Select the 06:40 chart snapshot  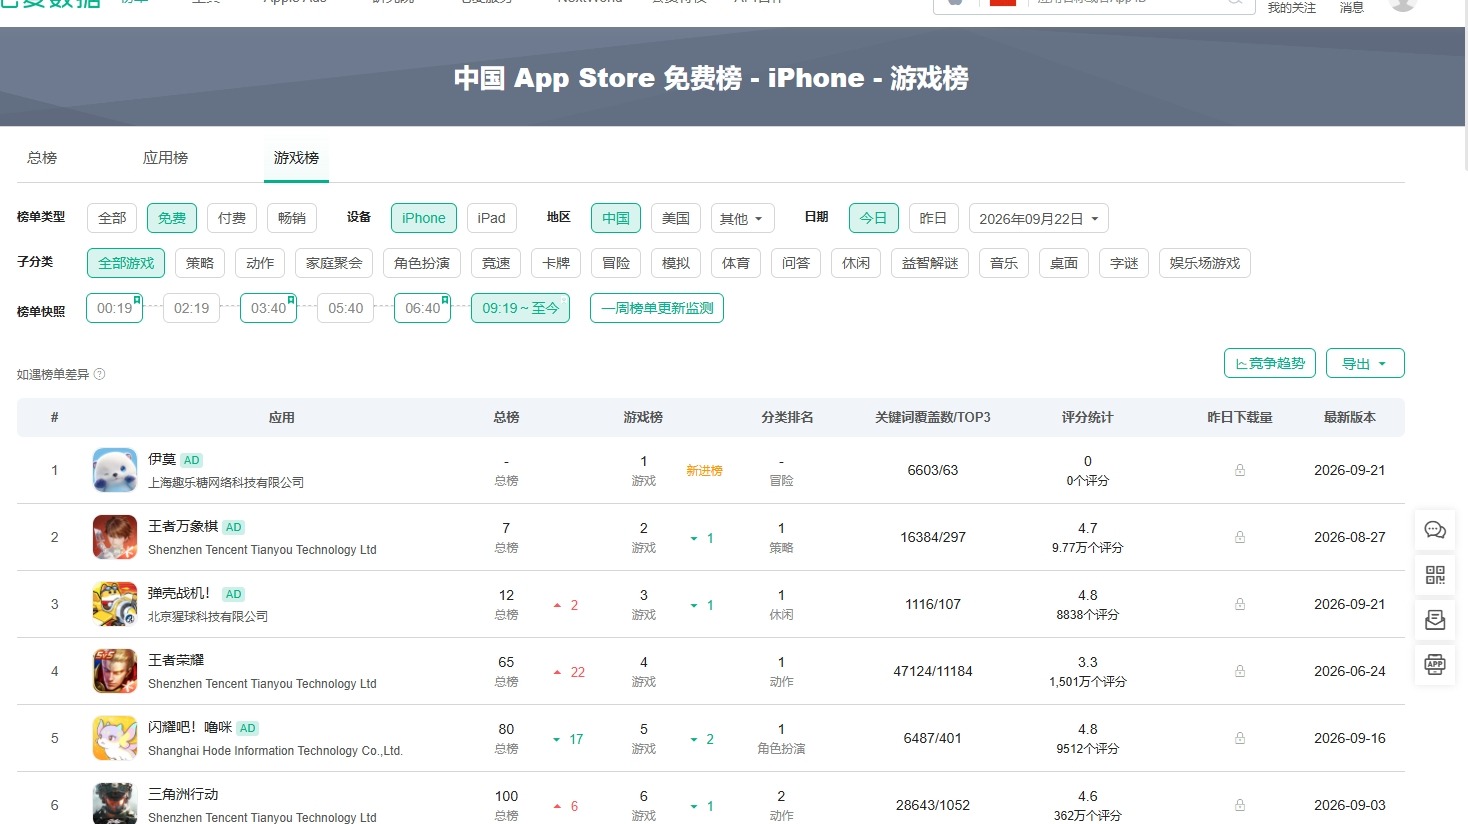click(x=422, y=308)
